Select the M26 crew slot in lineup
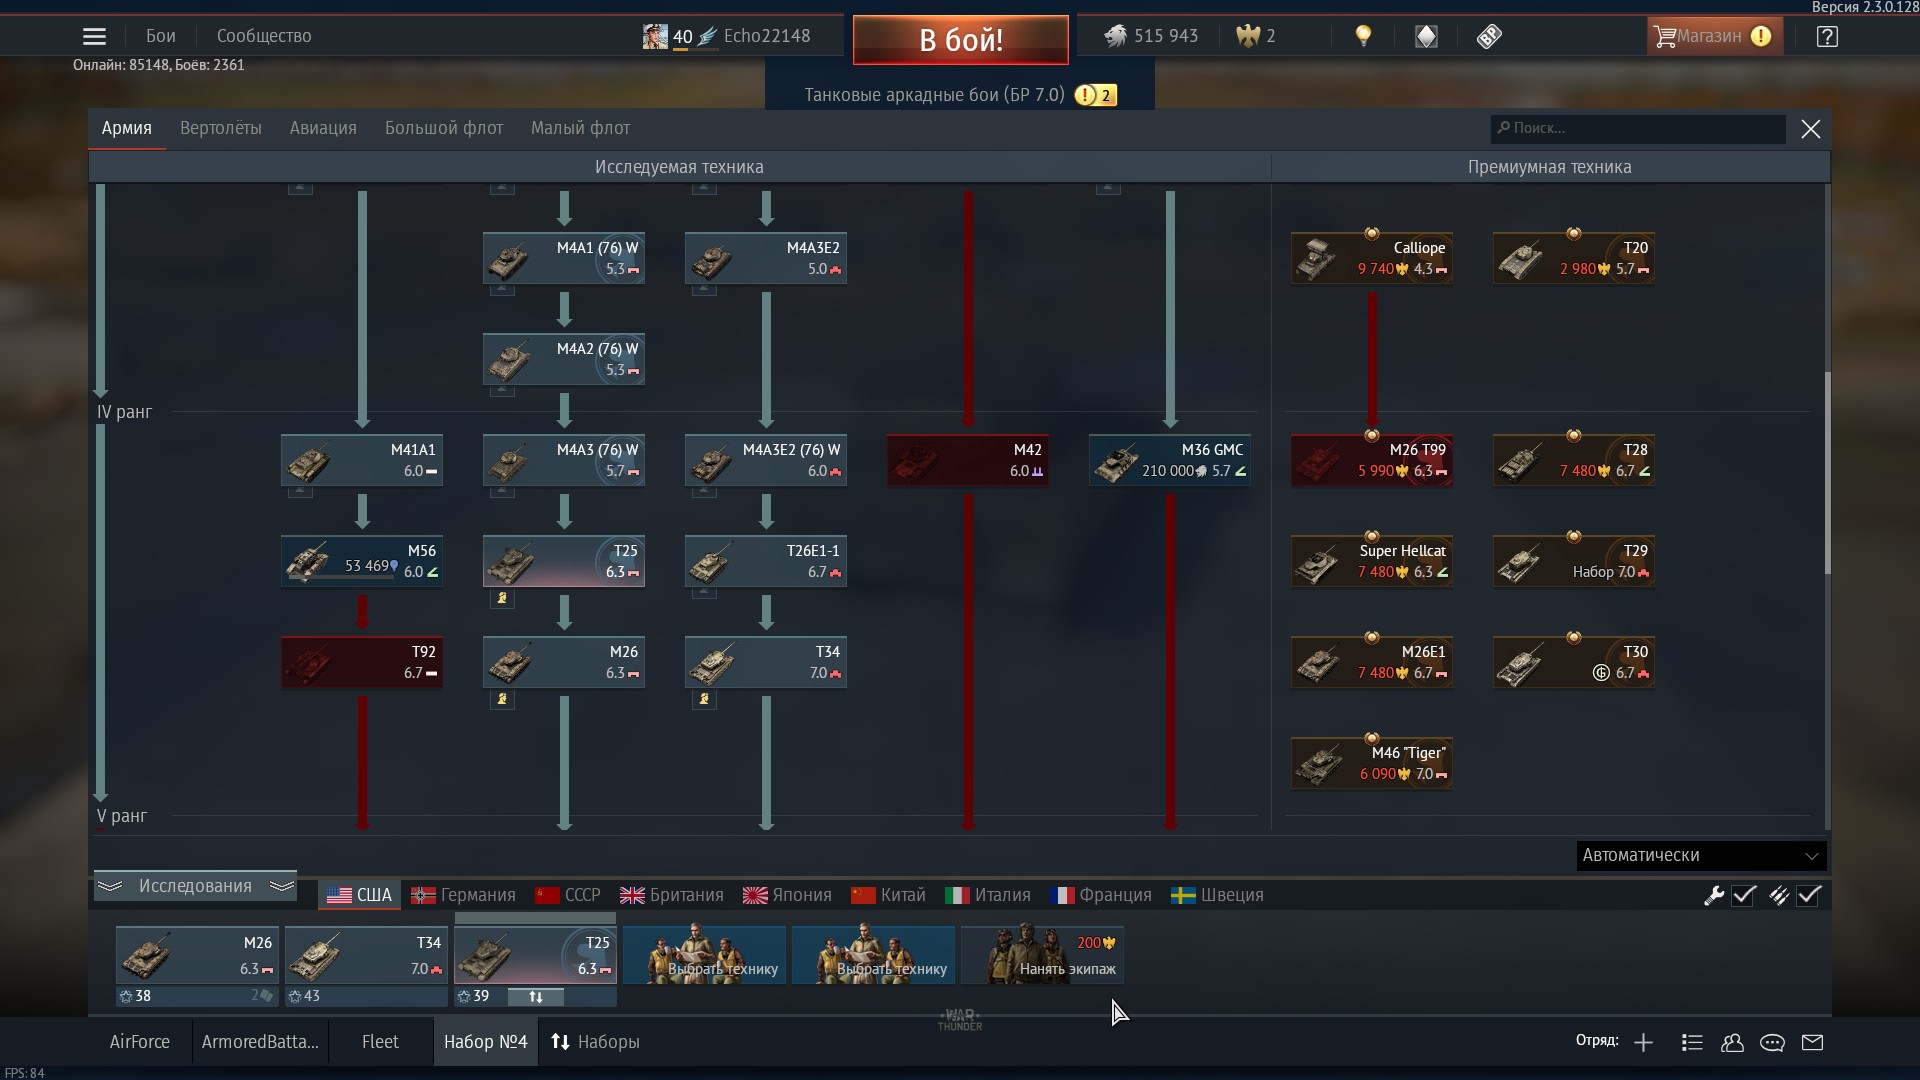This screenshot has height=1080, width=1920. [197, 955]
